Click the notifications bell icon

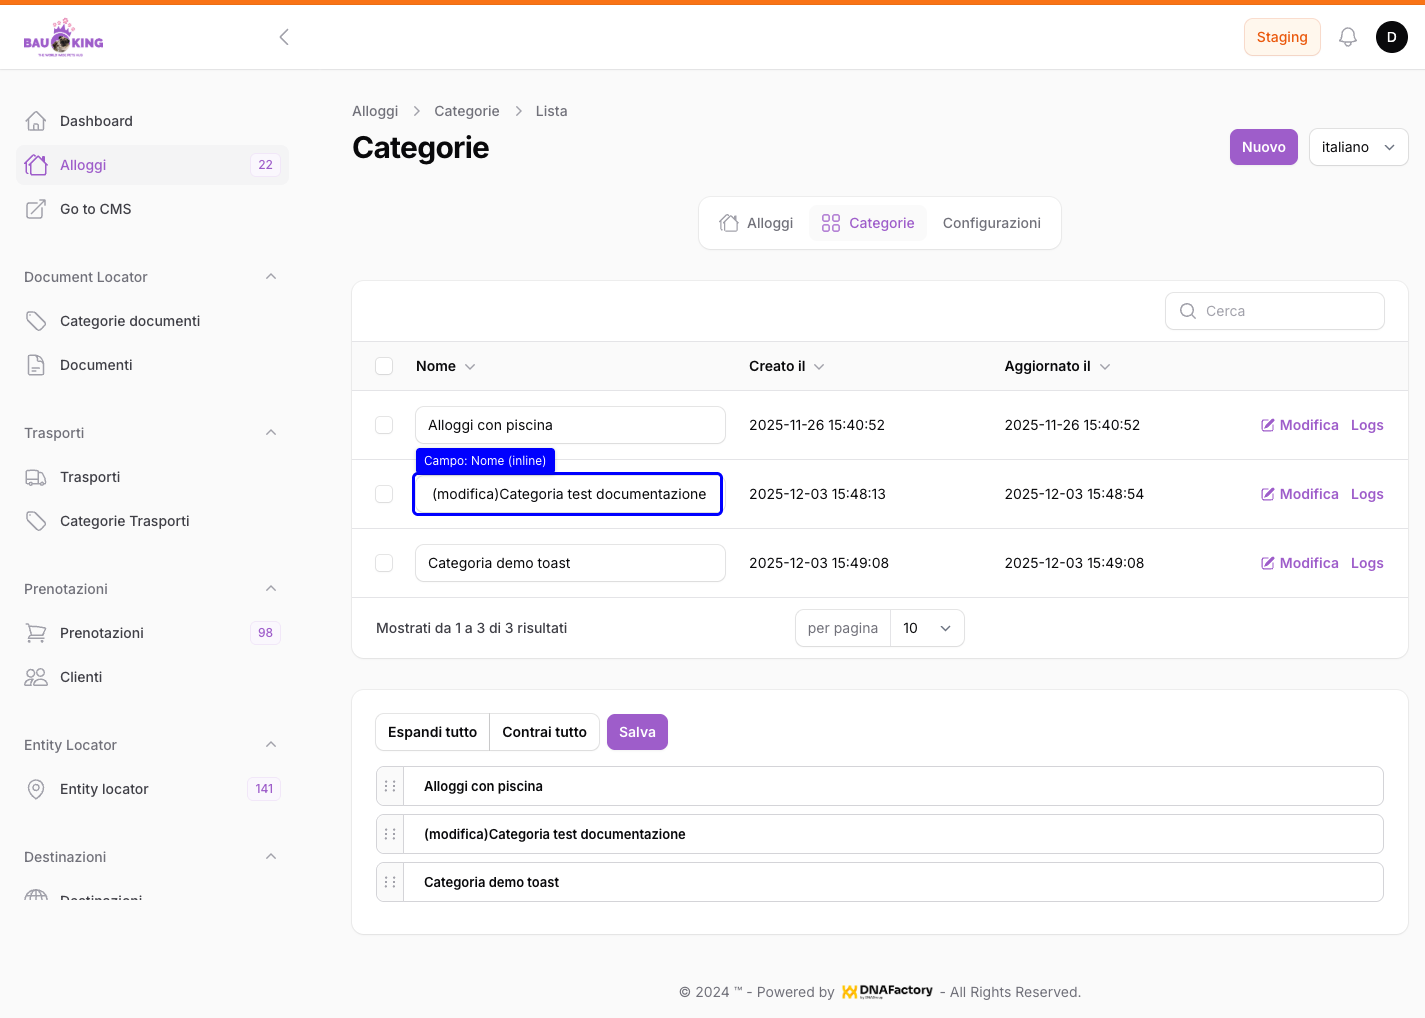click(x=1348, y=37)
